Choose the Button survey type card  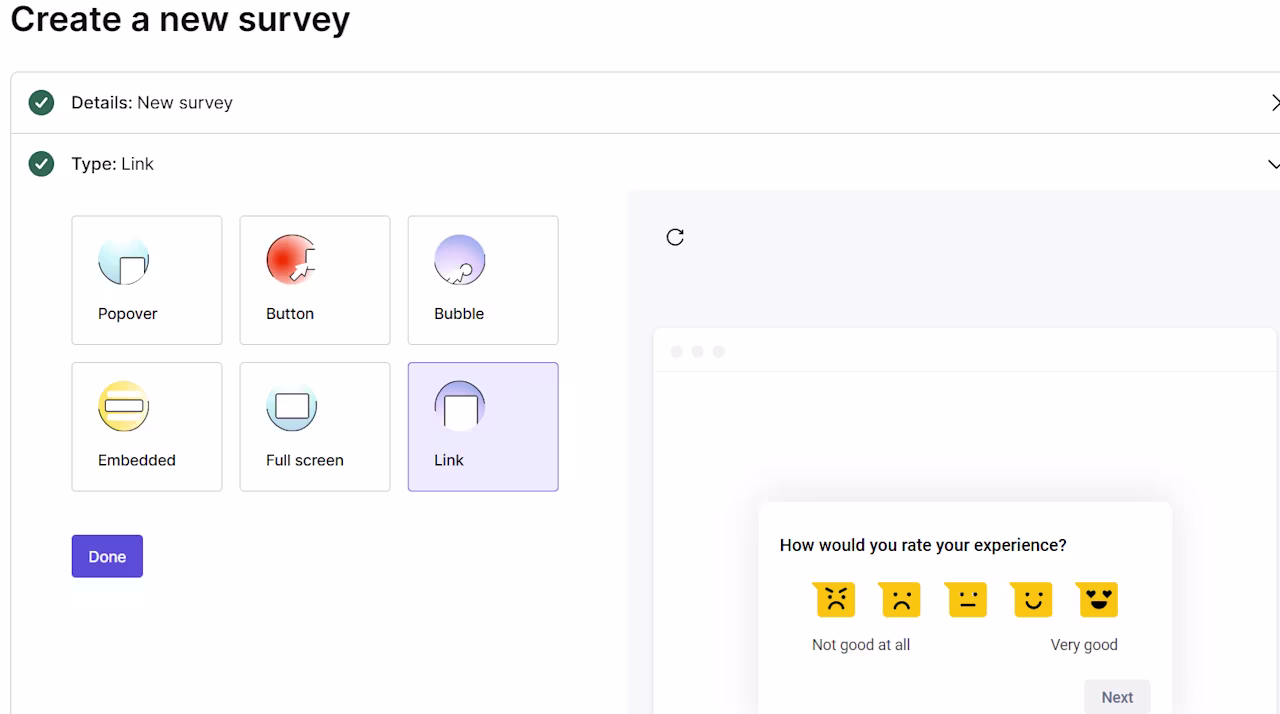[x=315, y=280]
